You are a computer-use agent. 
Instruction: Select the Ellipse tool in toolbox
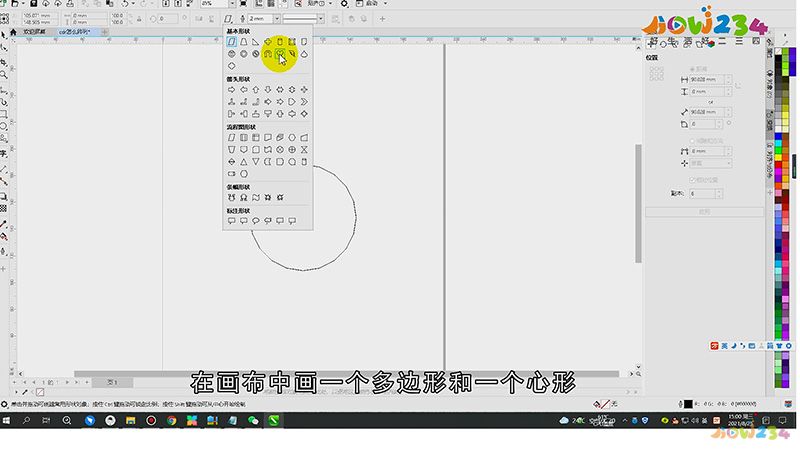point(4,126)
